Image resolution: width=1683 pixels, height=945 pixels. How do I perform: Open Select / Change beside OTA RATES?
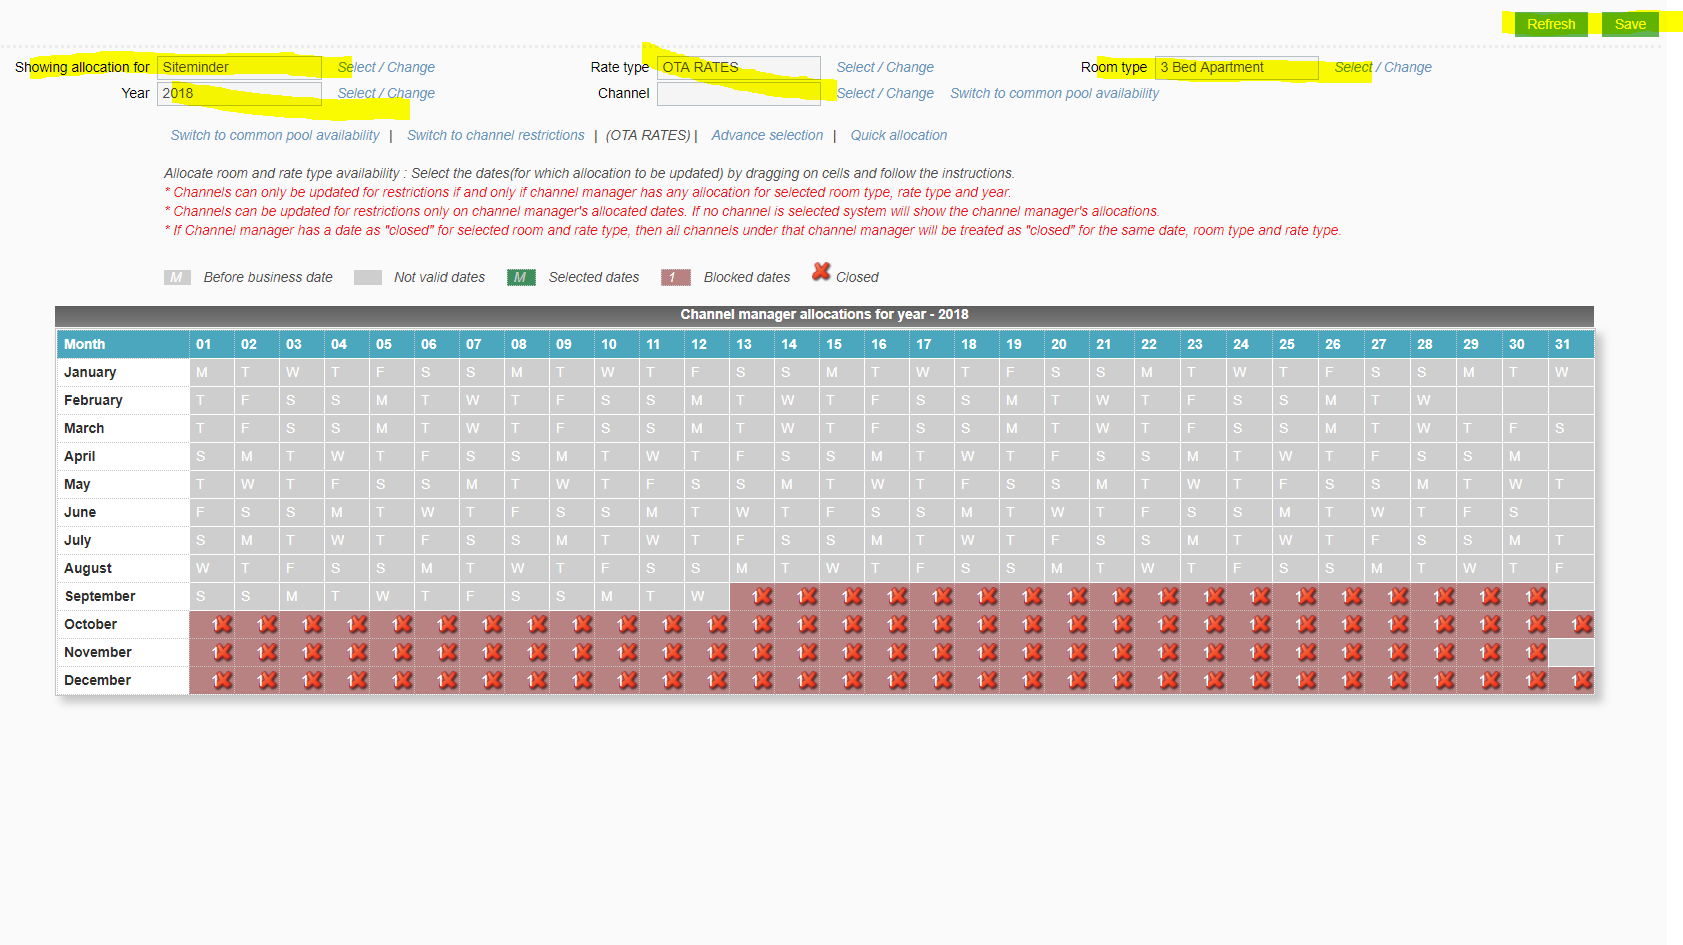885,67
